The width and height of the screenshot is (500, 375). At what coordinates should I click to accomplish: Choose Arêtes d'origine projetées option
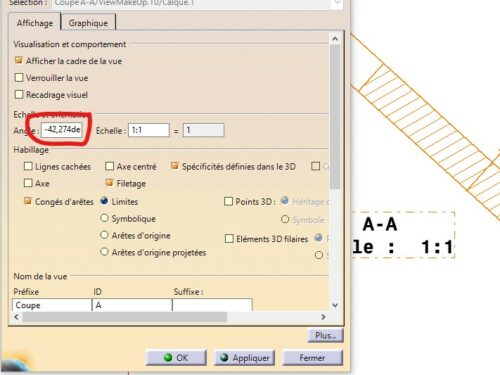click(104, 252)
